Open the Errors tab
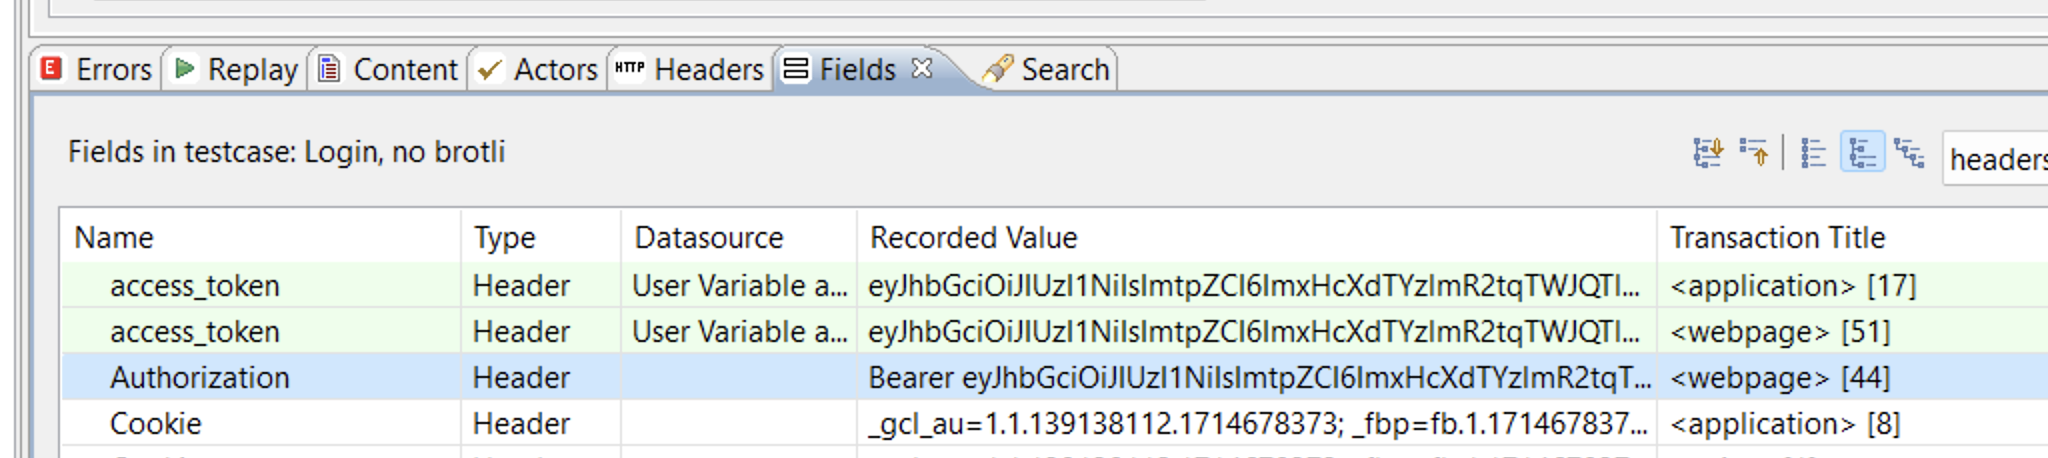2048x458 pixels. 96,69
